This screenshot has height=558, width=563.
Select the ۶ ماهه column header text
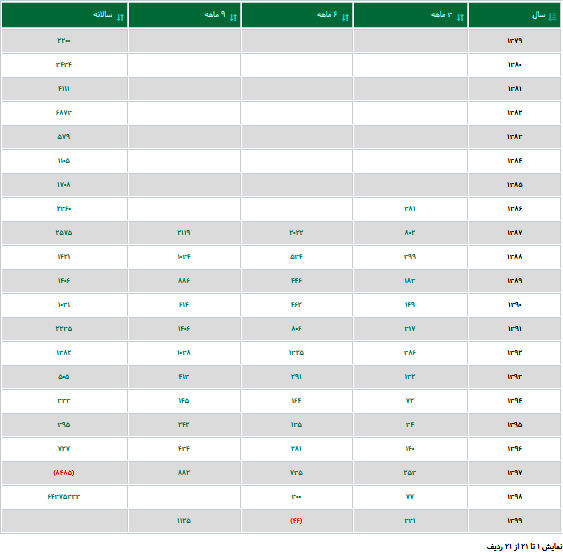[327, 15]
